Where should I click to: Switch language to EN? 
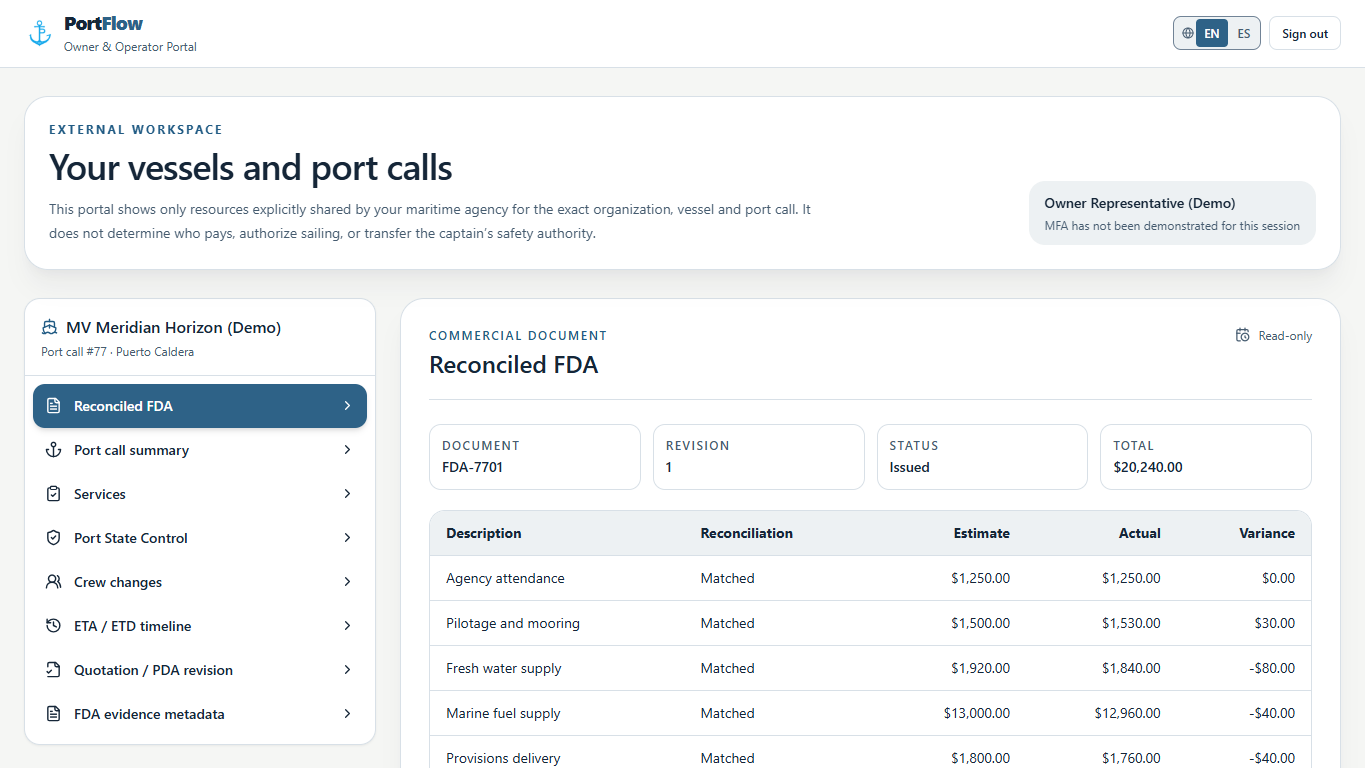point(1212,33)
